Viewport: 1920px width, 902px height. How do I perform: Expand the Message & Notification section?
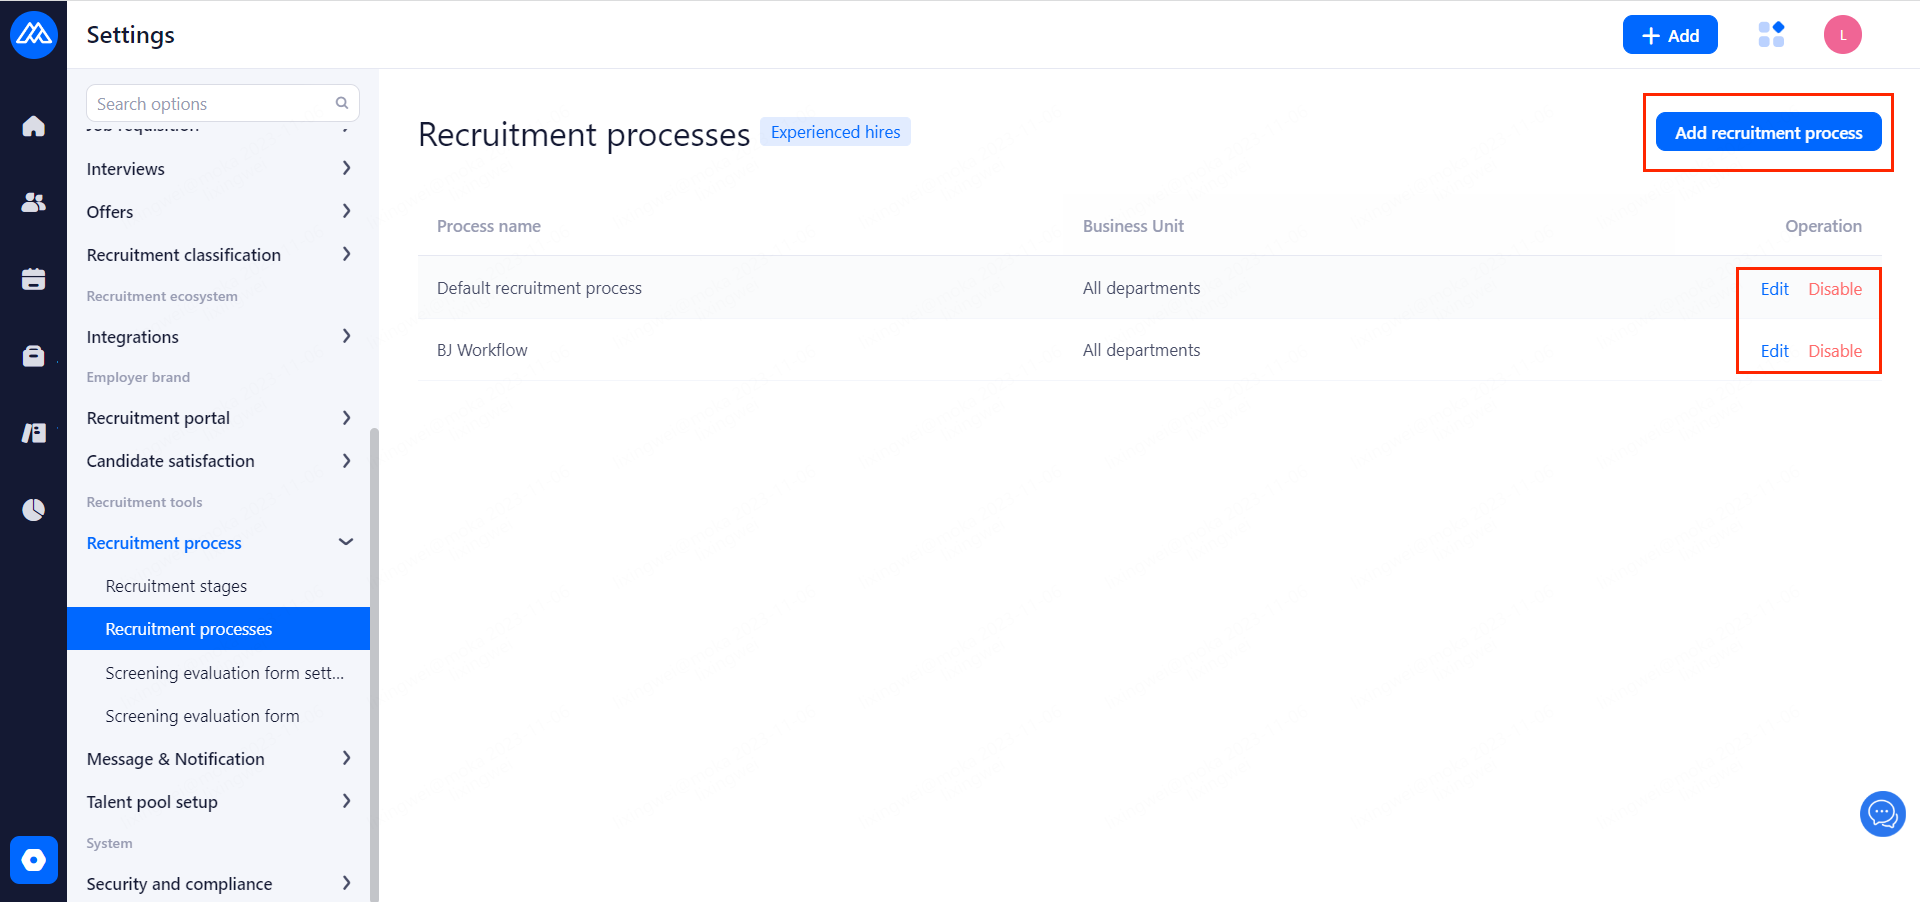click(x=346, y=758)
